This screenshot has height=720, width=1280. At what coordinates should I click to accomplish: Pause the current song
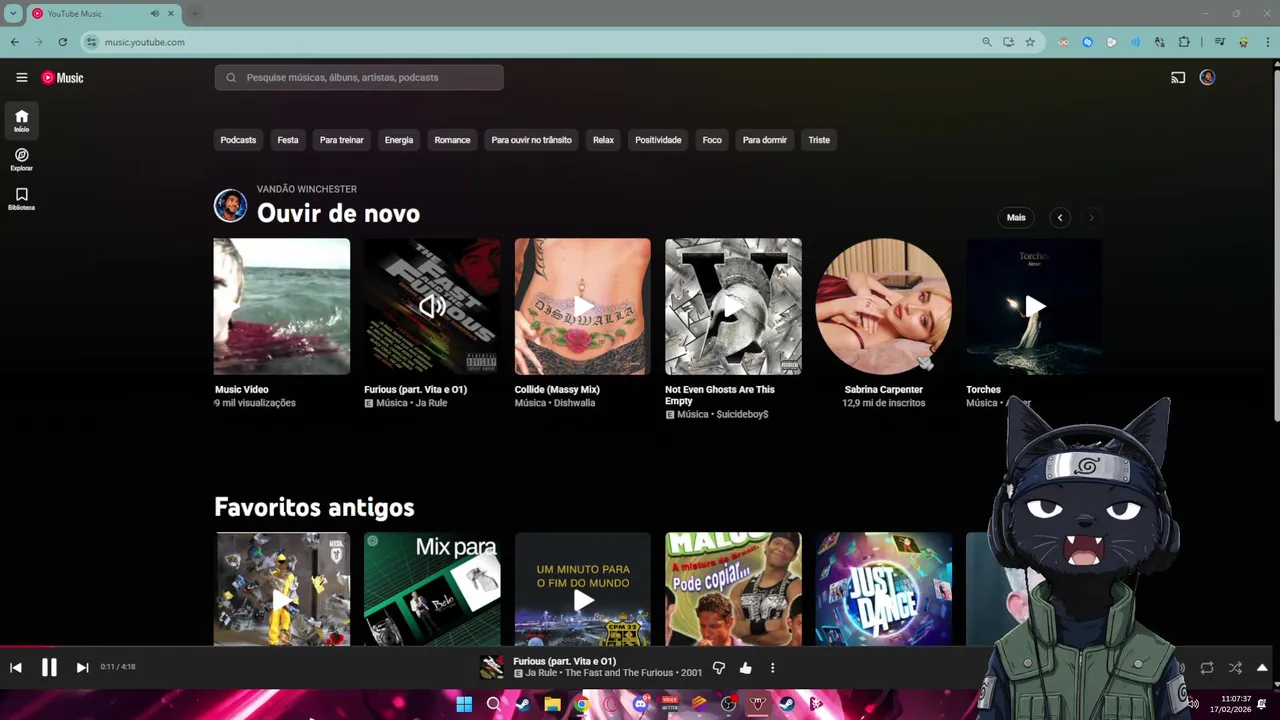pyautogui.click(x=49, y=667)
